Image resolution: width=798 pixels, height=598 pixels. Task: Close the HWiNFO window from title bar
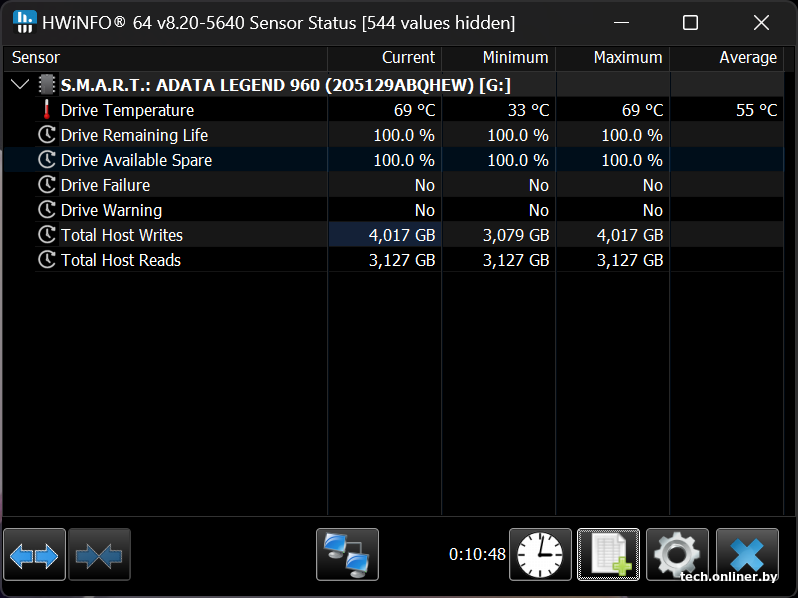(x=761, y=22)
